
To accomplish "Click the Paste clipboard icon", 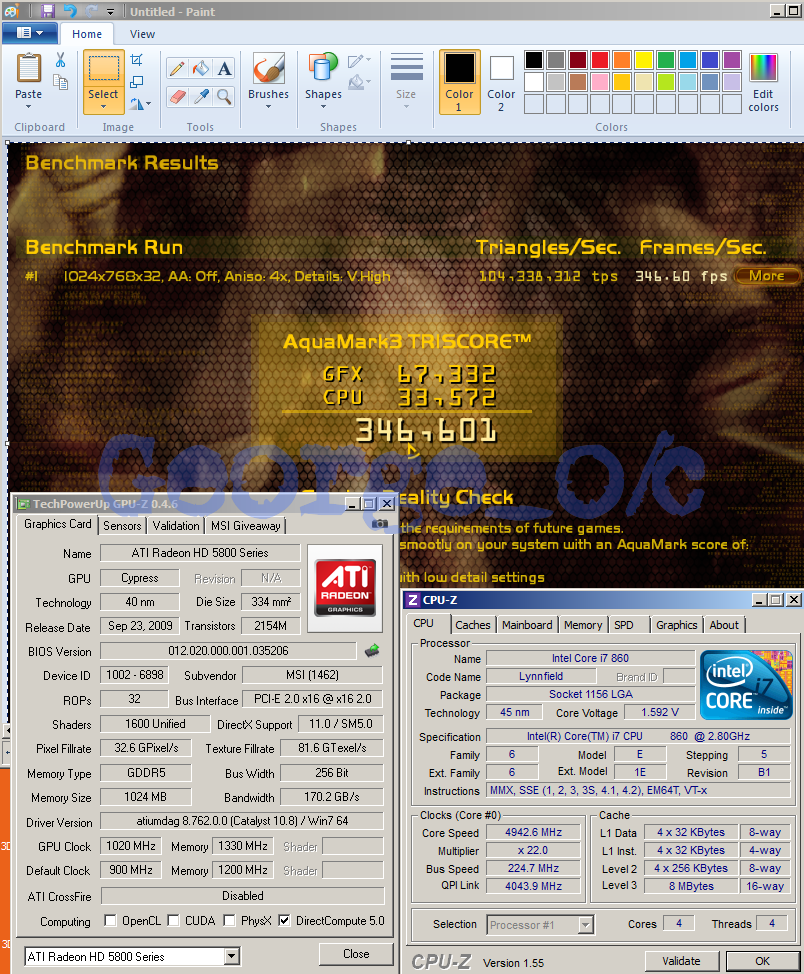I will (29, 68).
